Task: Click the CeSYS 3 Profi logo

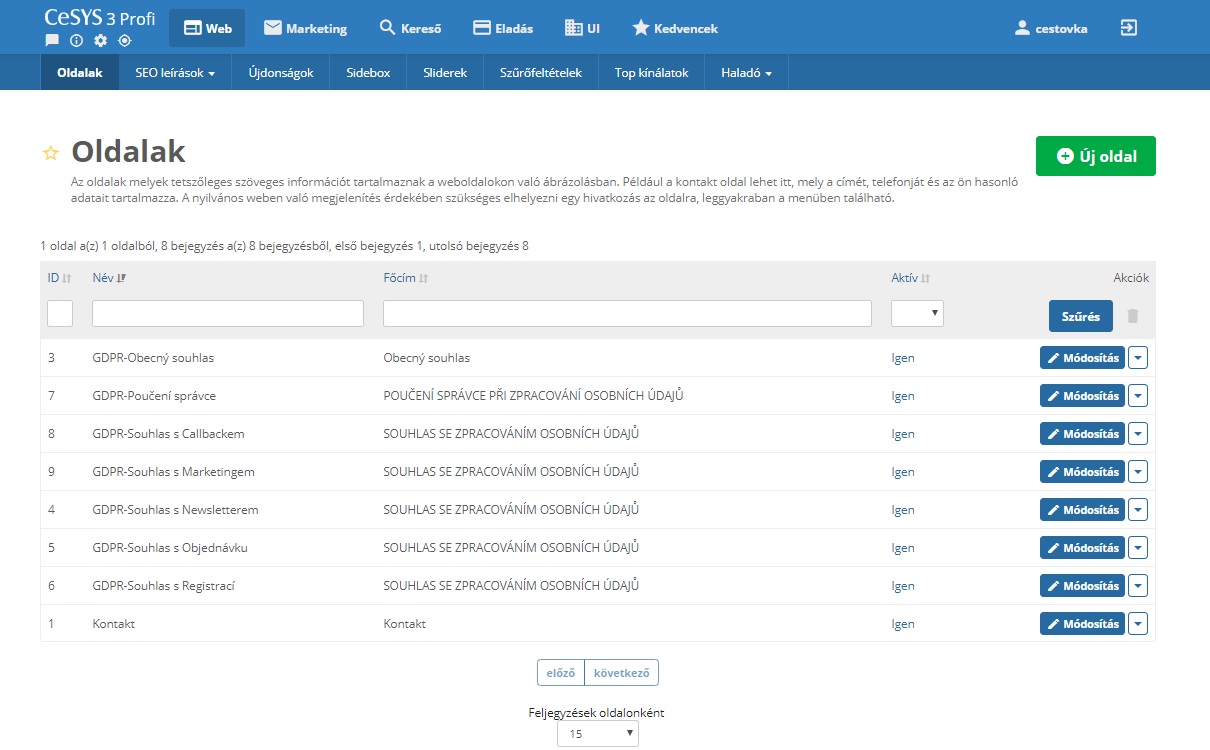Action: (x=100, y=17)
